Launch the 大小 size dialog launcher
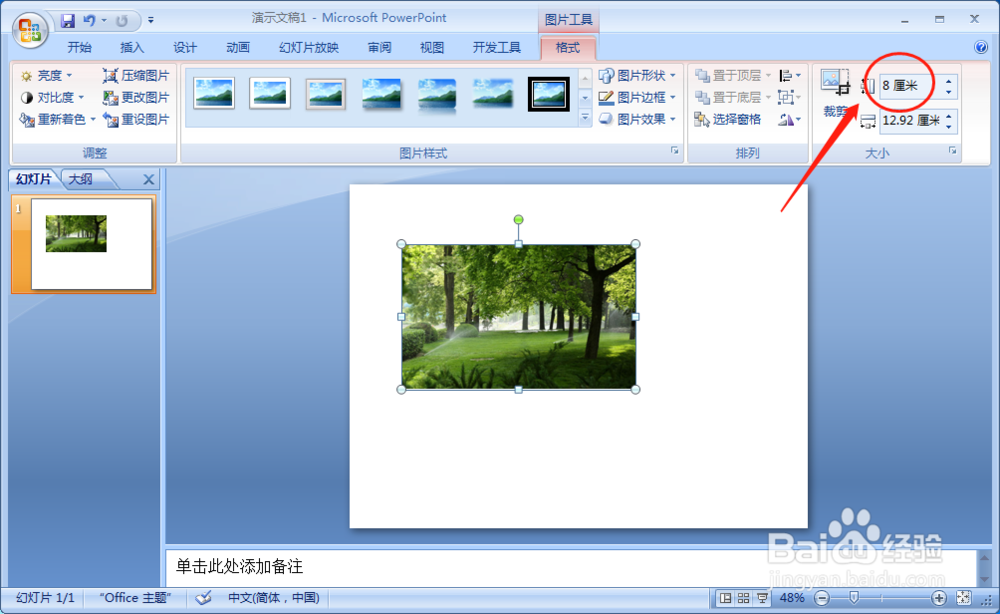This screenshot has width=1000, height=614. [952, 151]
